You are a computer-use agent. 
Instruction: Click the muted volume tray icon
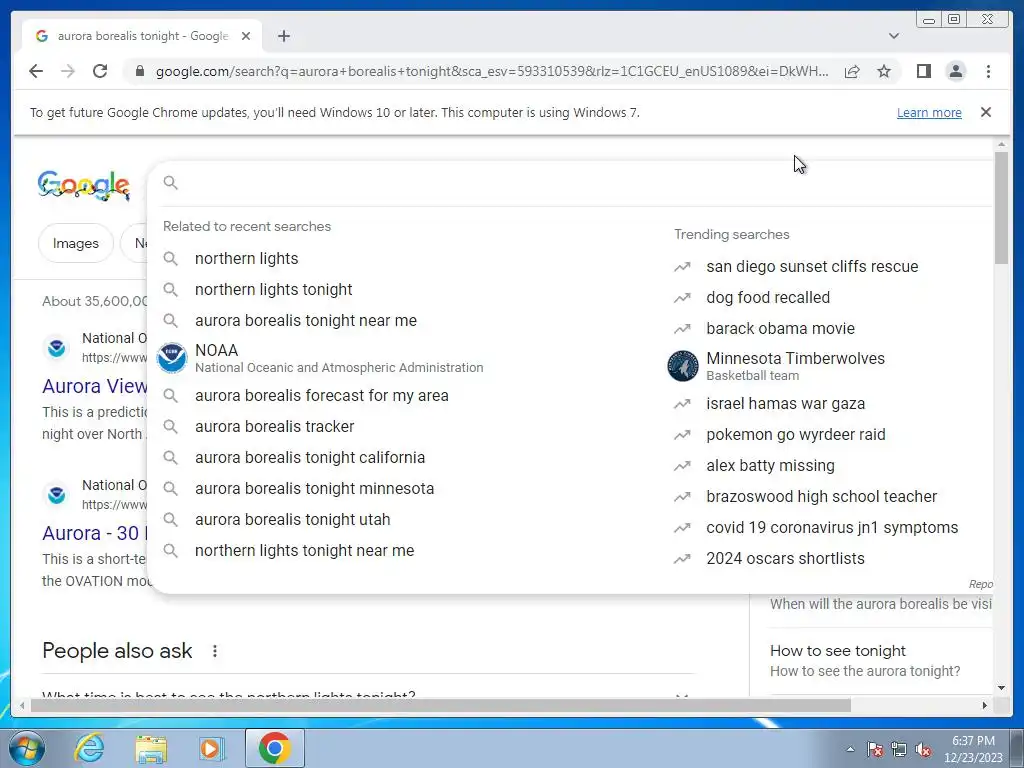[923, 750]
